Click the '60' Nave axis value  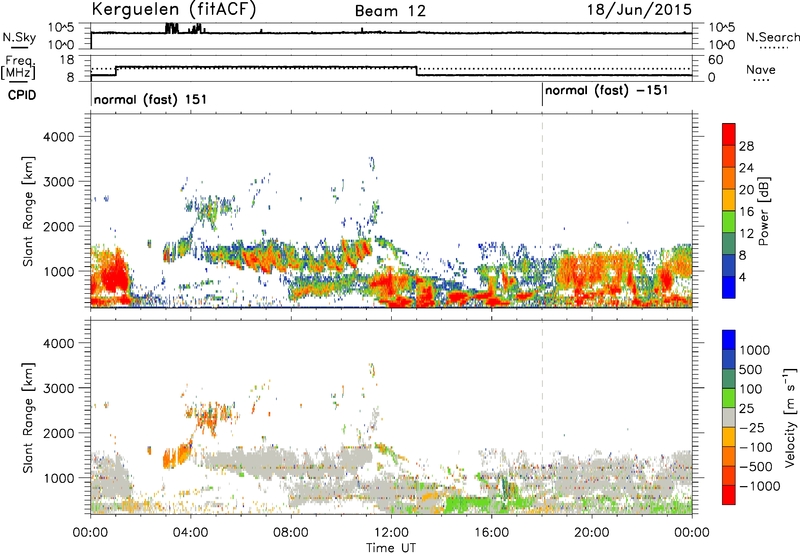(x=715, y=60)
